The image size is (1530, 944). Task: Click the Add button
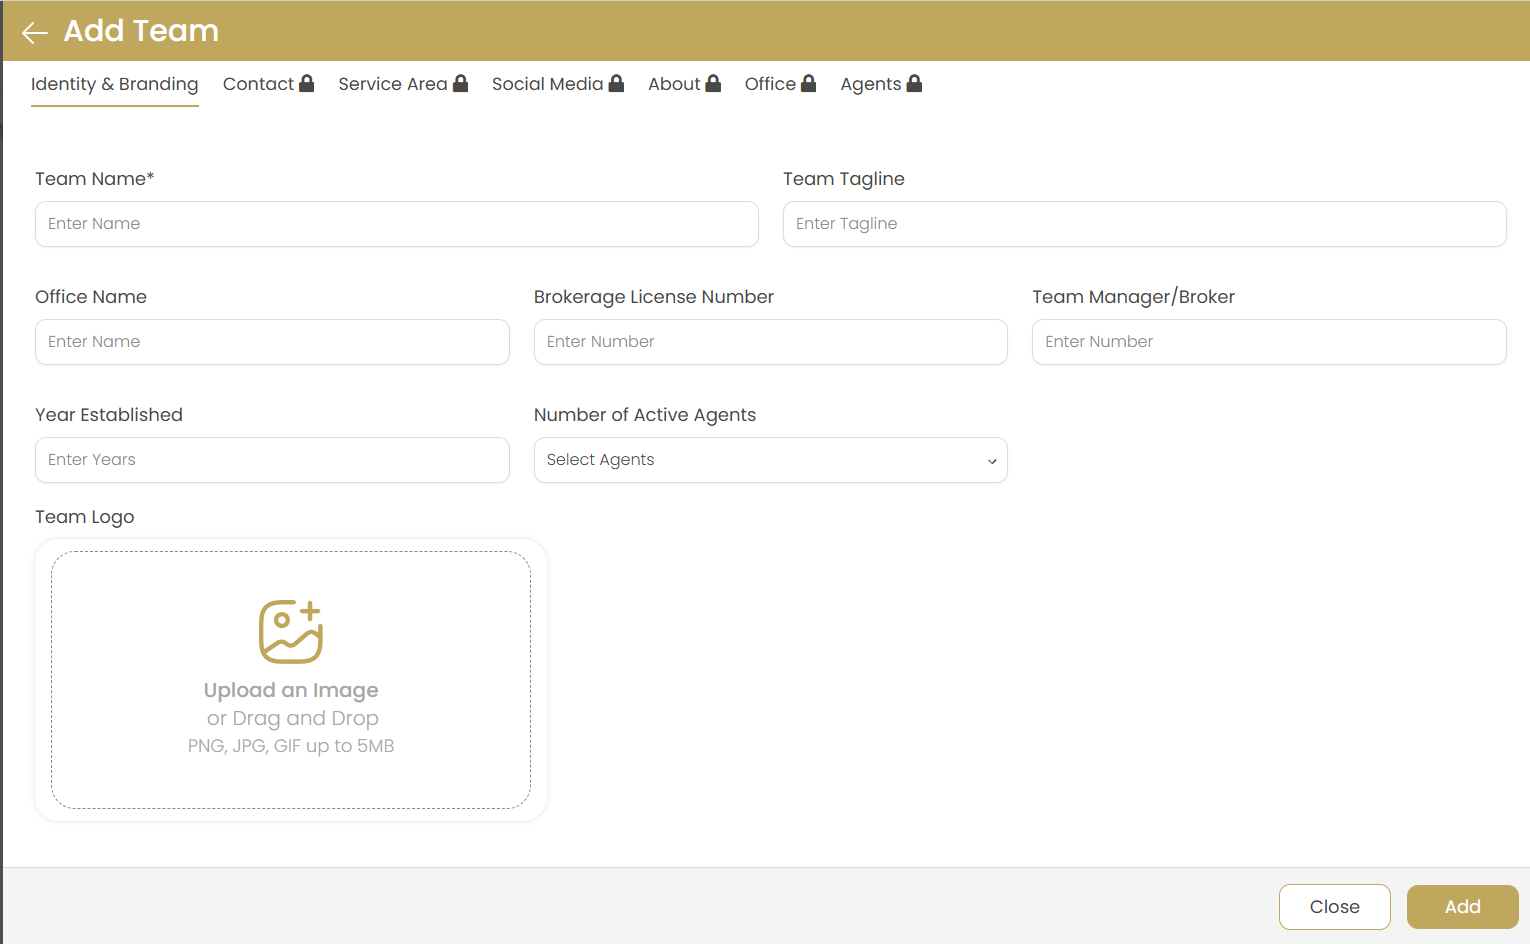point(1462,906)
